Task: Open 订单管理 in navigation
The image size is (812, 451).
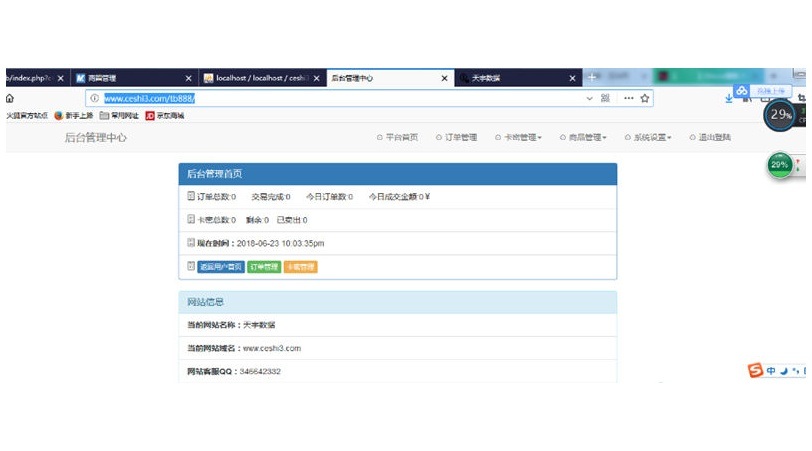Action: pos(456,137)
